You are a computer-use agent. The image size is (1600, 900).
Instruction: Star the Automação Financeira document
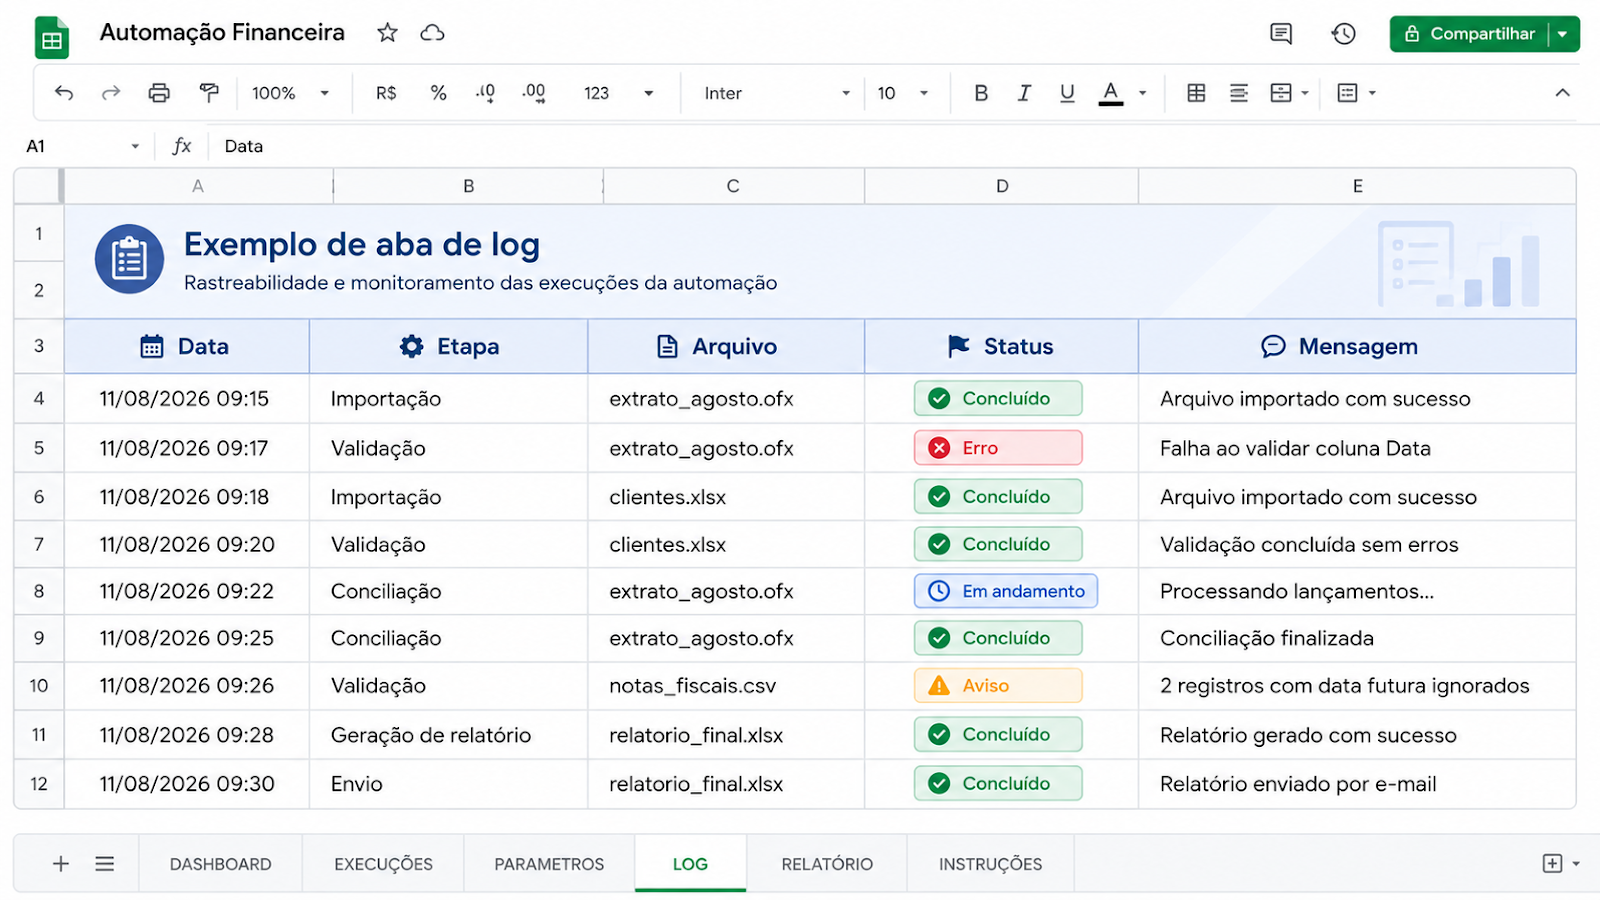pos(387,33)
